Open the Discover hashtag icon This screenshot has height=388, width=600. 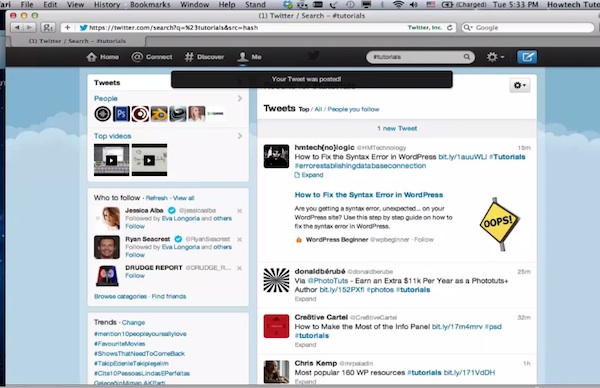[189, 57]
